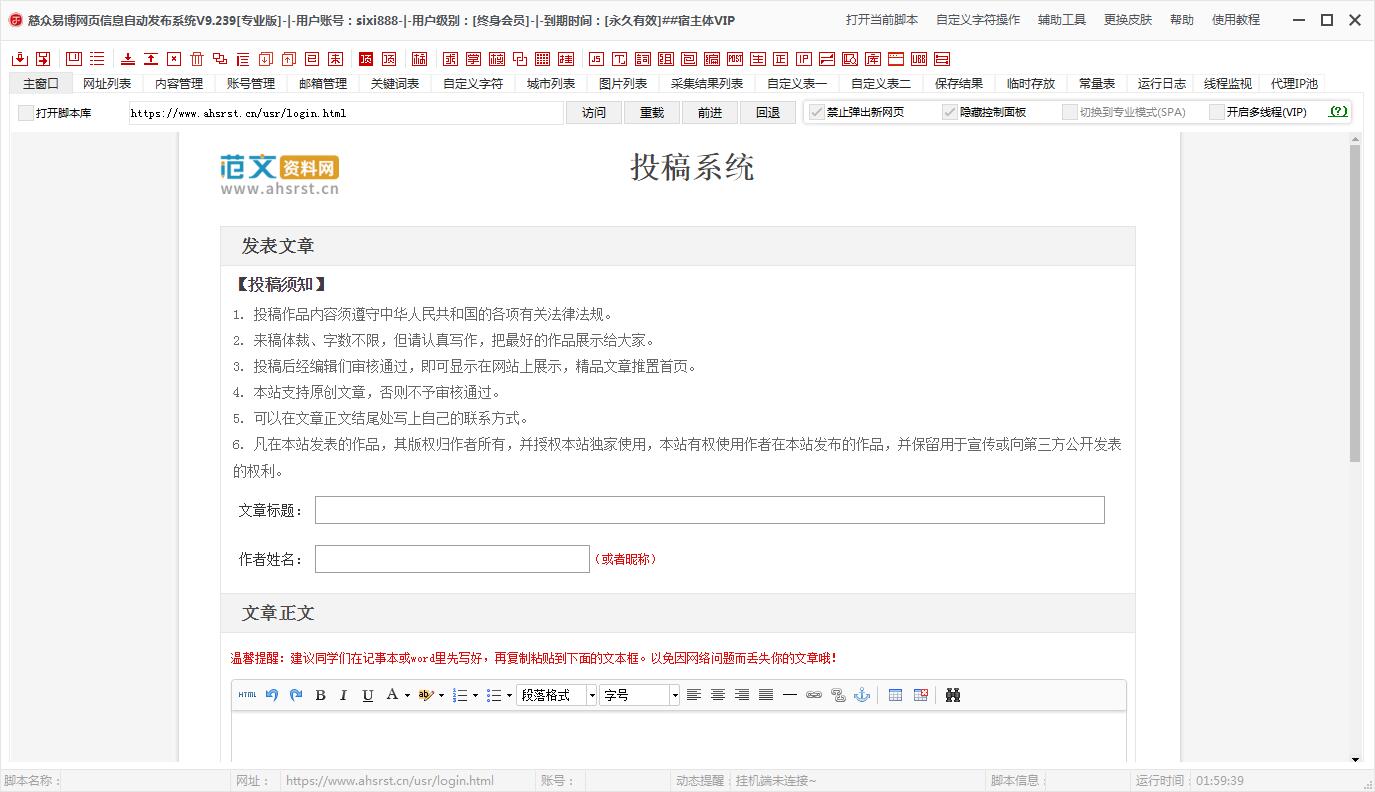Open 更换皮肤 menu
Image resolution: width=1375 pixels, height=792 pixels.
click(x=1128, y=19)
